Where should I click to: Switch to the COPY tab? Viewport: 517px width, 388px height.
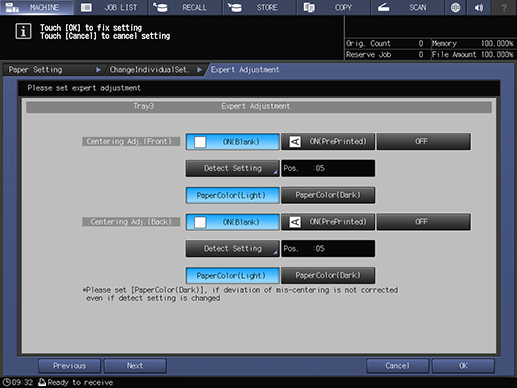[333, 7]
